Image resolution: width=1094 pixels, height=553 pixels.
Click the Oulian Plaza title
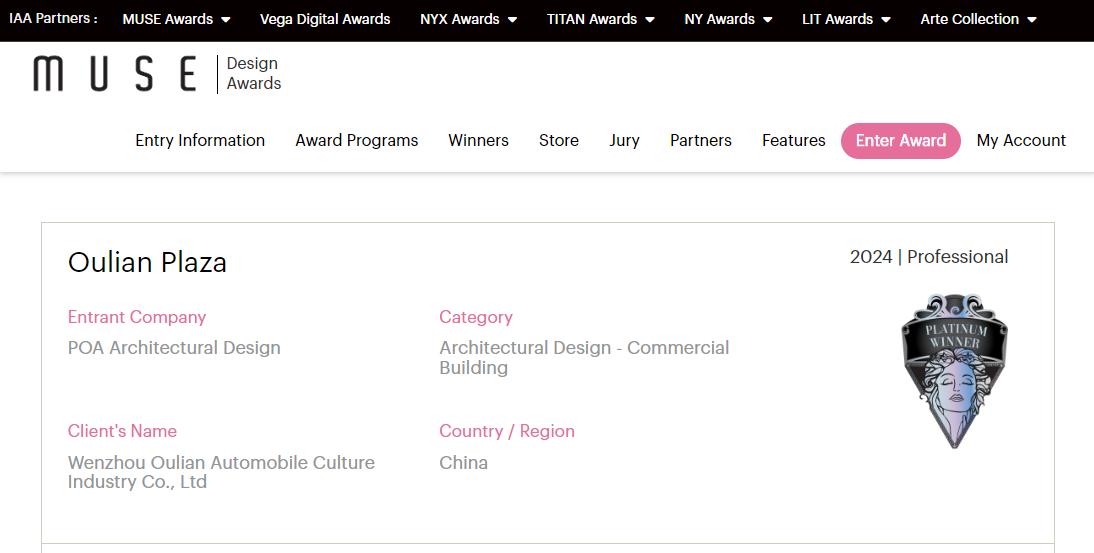pos(147,262)
